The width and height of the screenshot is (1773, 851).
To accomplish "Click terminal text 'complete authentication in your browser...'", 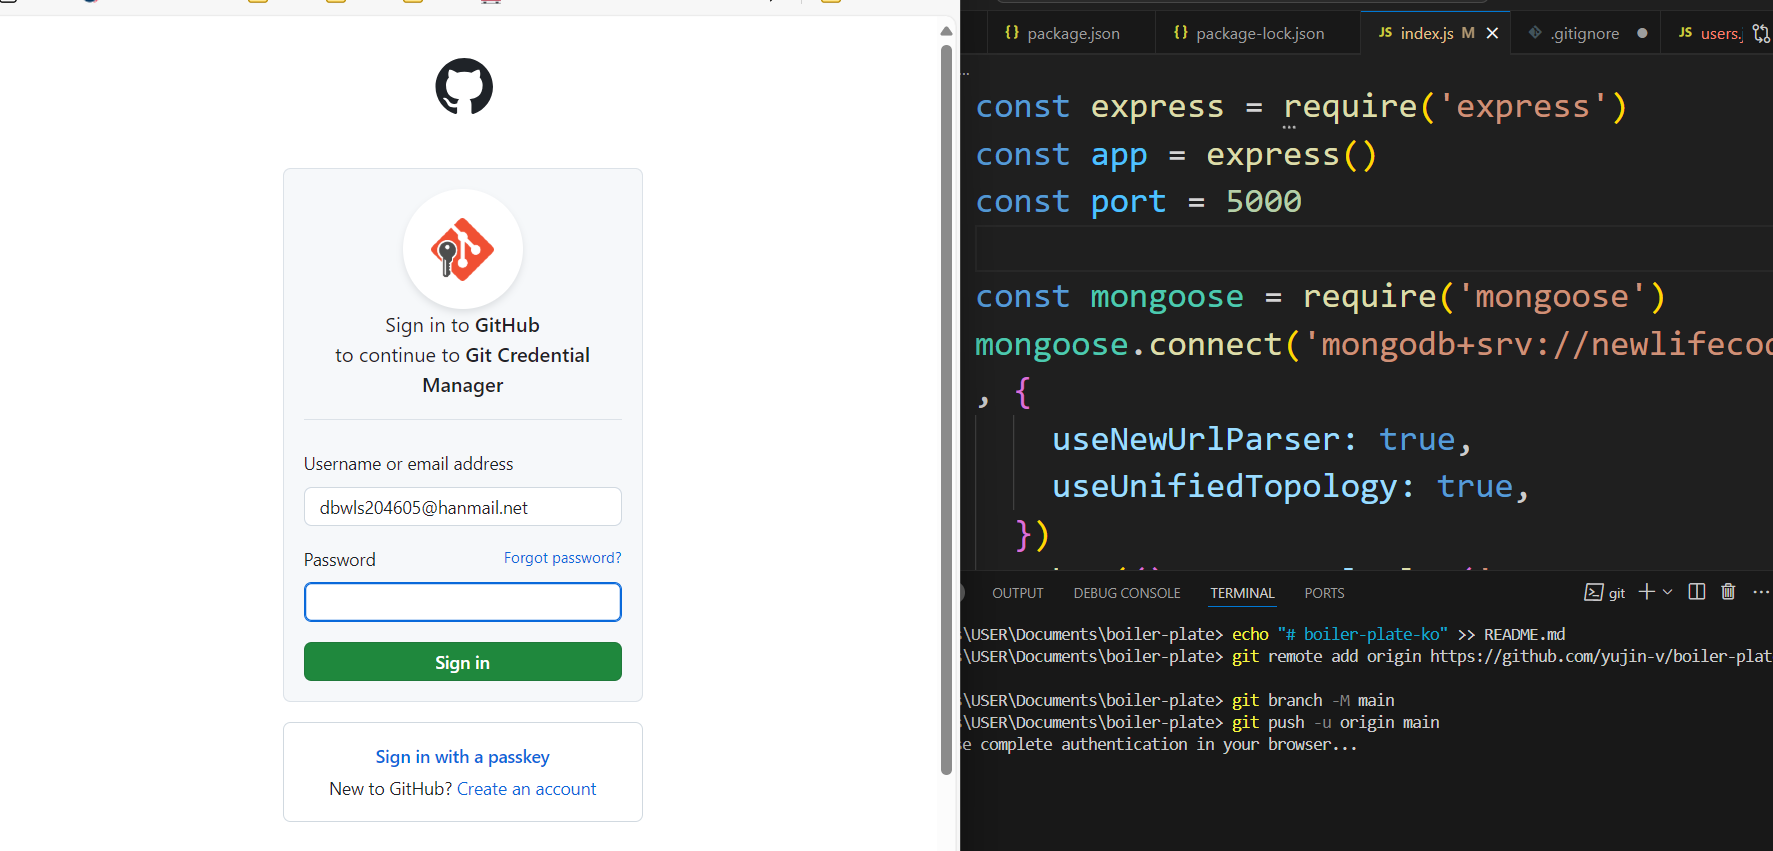I will 1169,744.
